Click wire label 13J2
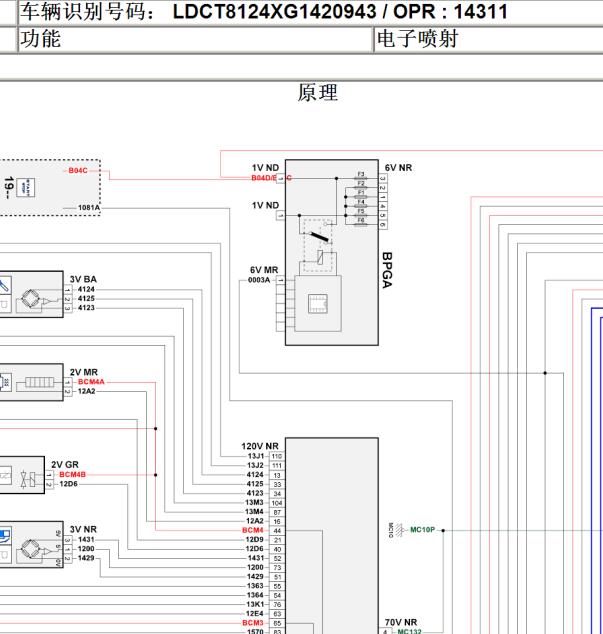Screen dimensions: 603x634 (x=255, y=465)
